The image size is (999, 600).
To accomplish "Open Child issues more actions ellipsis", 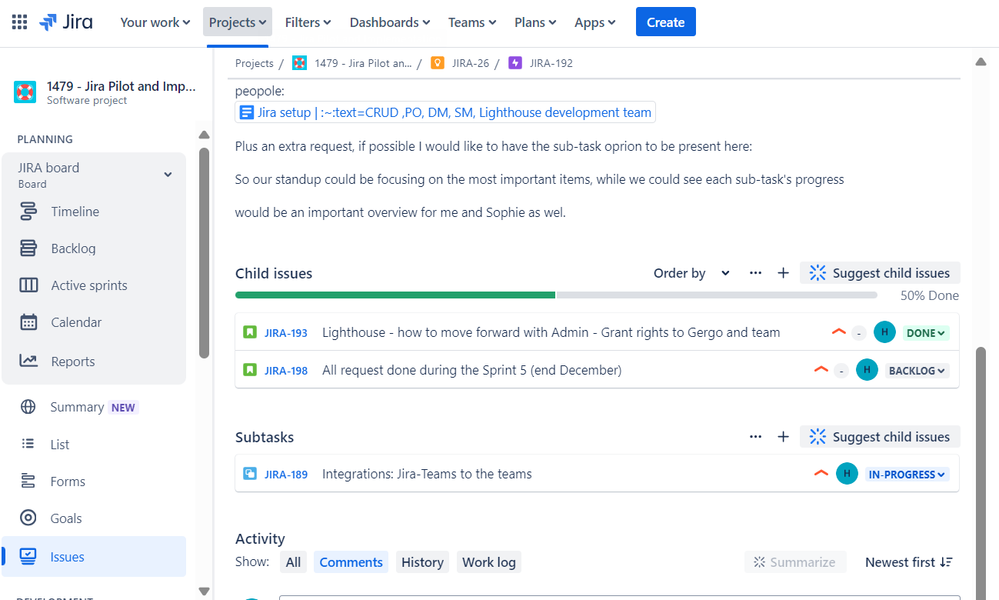I will tap(756, 273).
